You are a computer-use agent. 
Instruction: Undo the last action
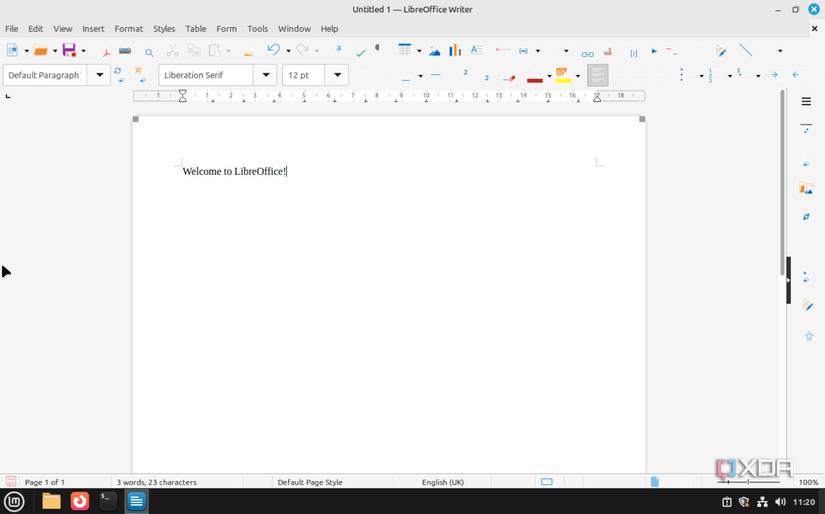point(274,50)
